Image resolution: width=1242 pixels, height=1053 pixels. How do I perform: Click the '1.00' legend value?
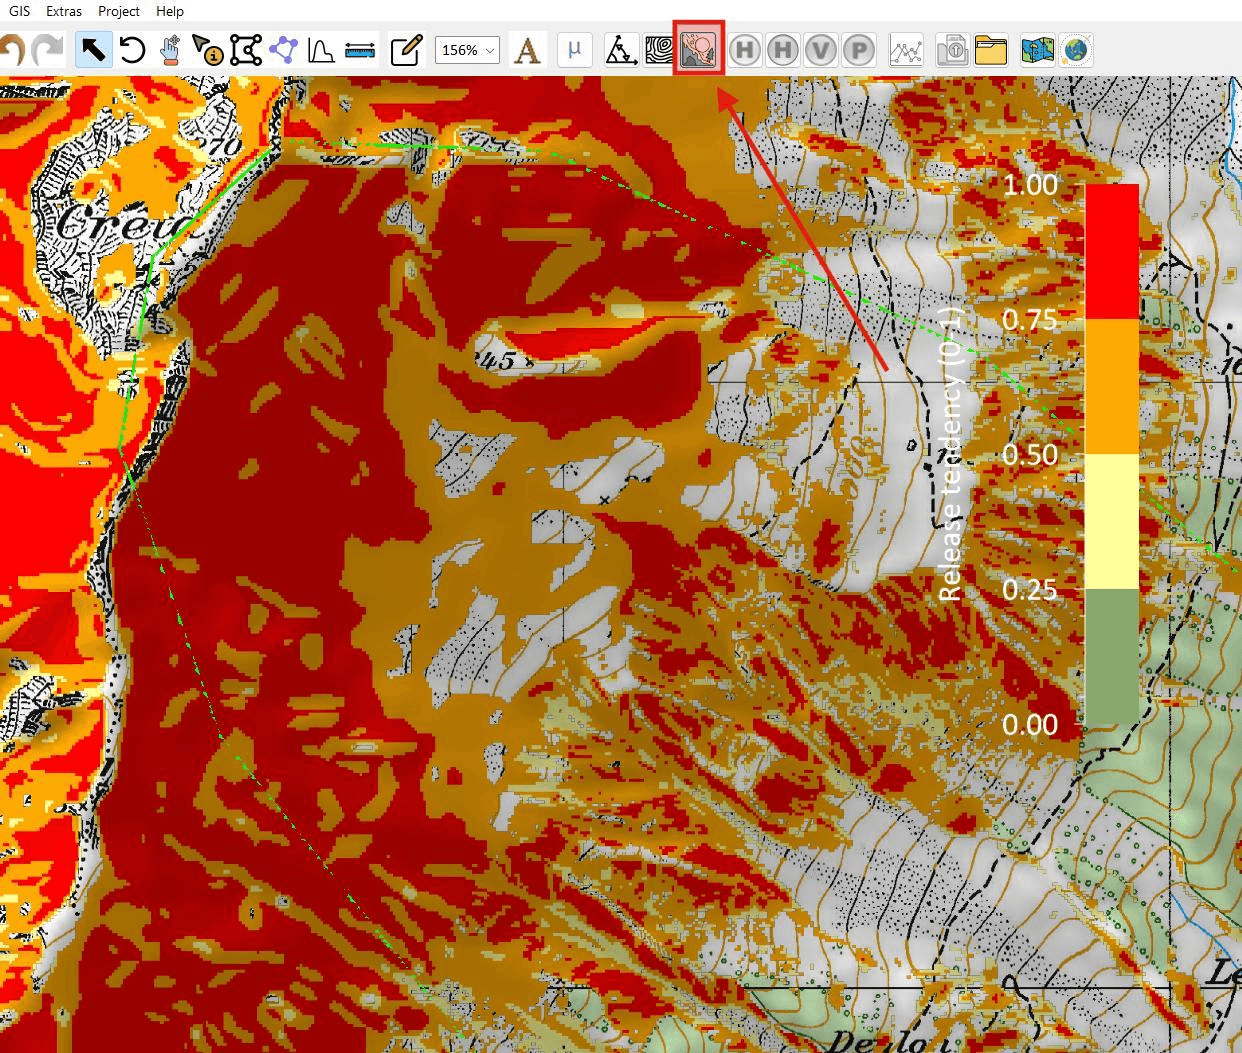1030,185
